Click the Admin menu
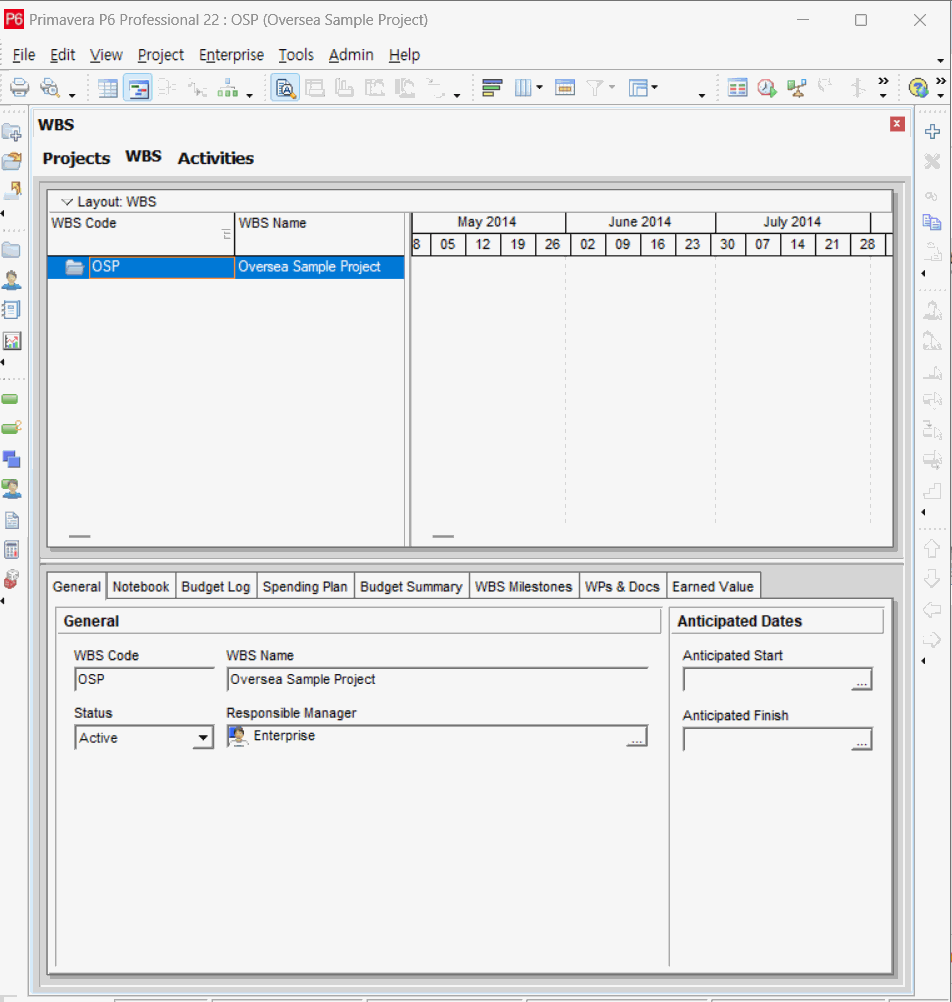 pyautogui.click(x=351, y=55)
